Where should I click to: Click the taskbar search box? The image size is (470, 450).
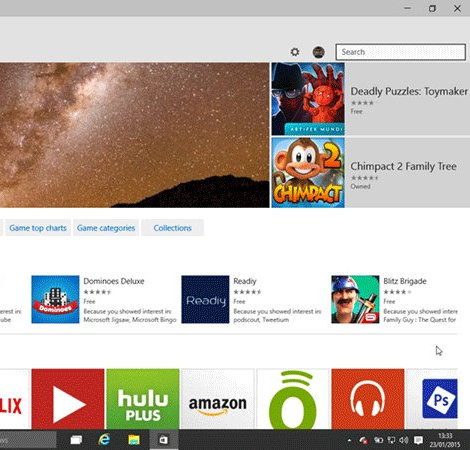click(x=28, y=440)
